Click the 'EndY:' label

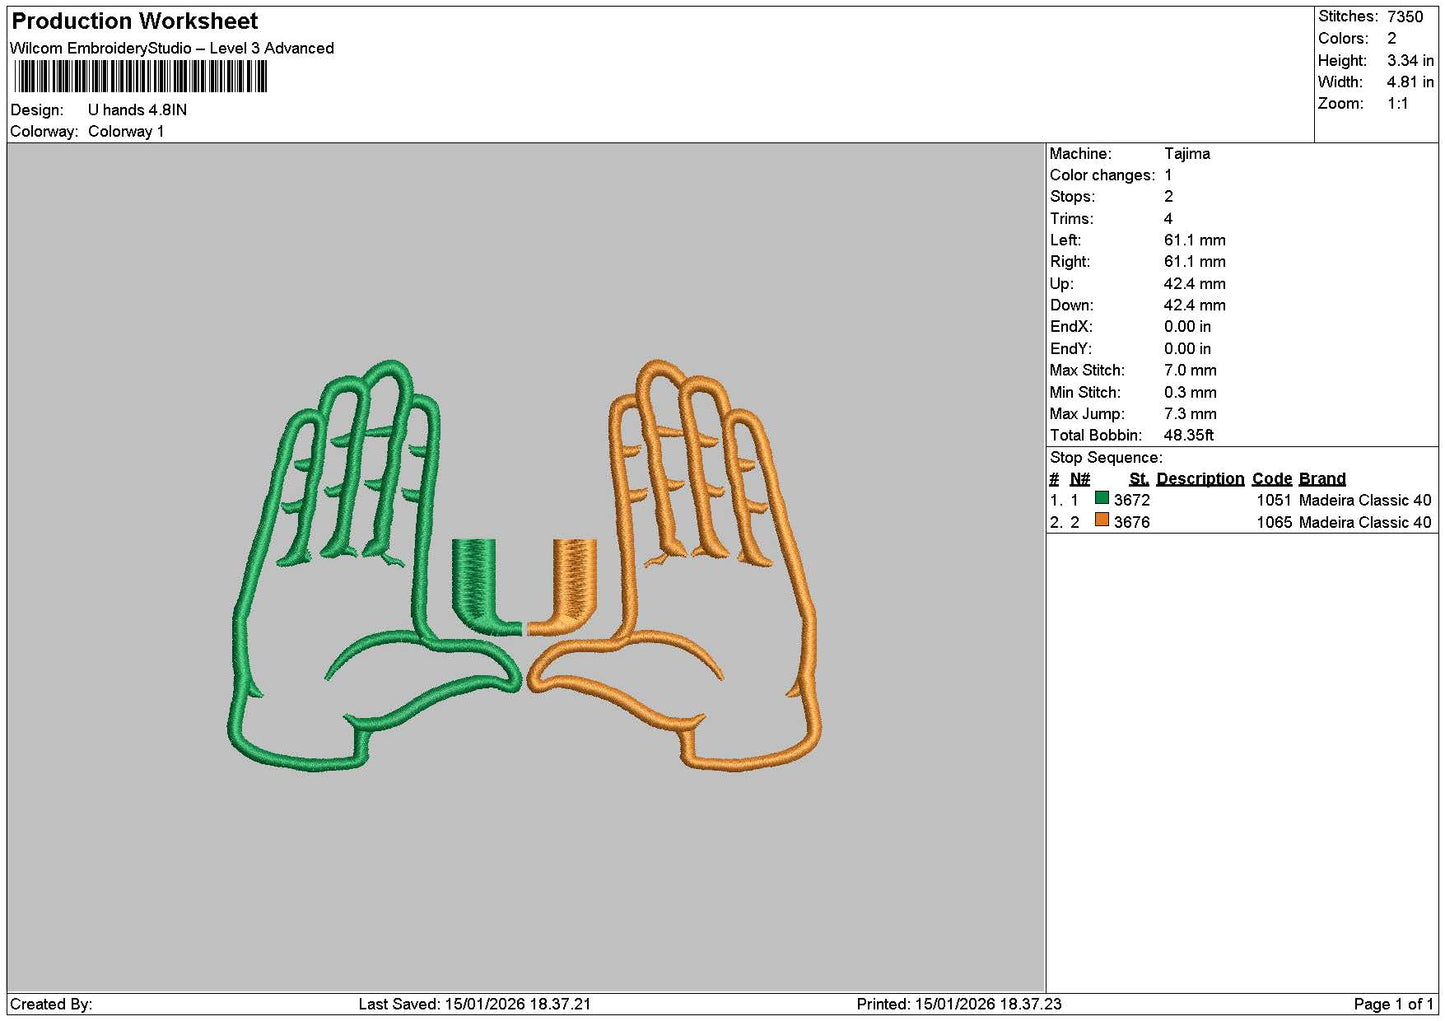tap(1071, 349)
